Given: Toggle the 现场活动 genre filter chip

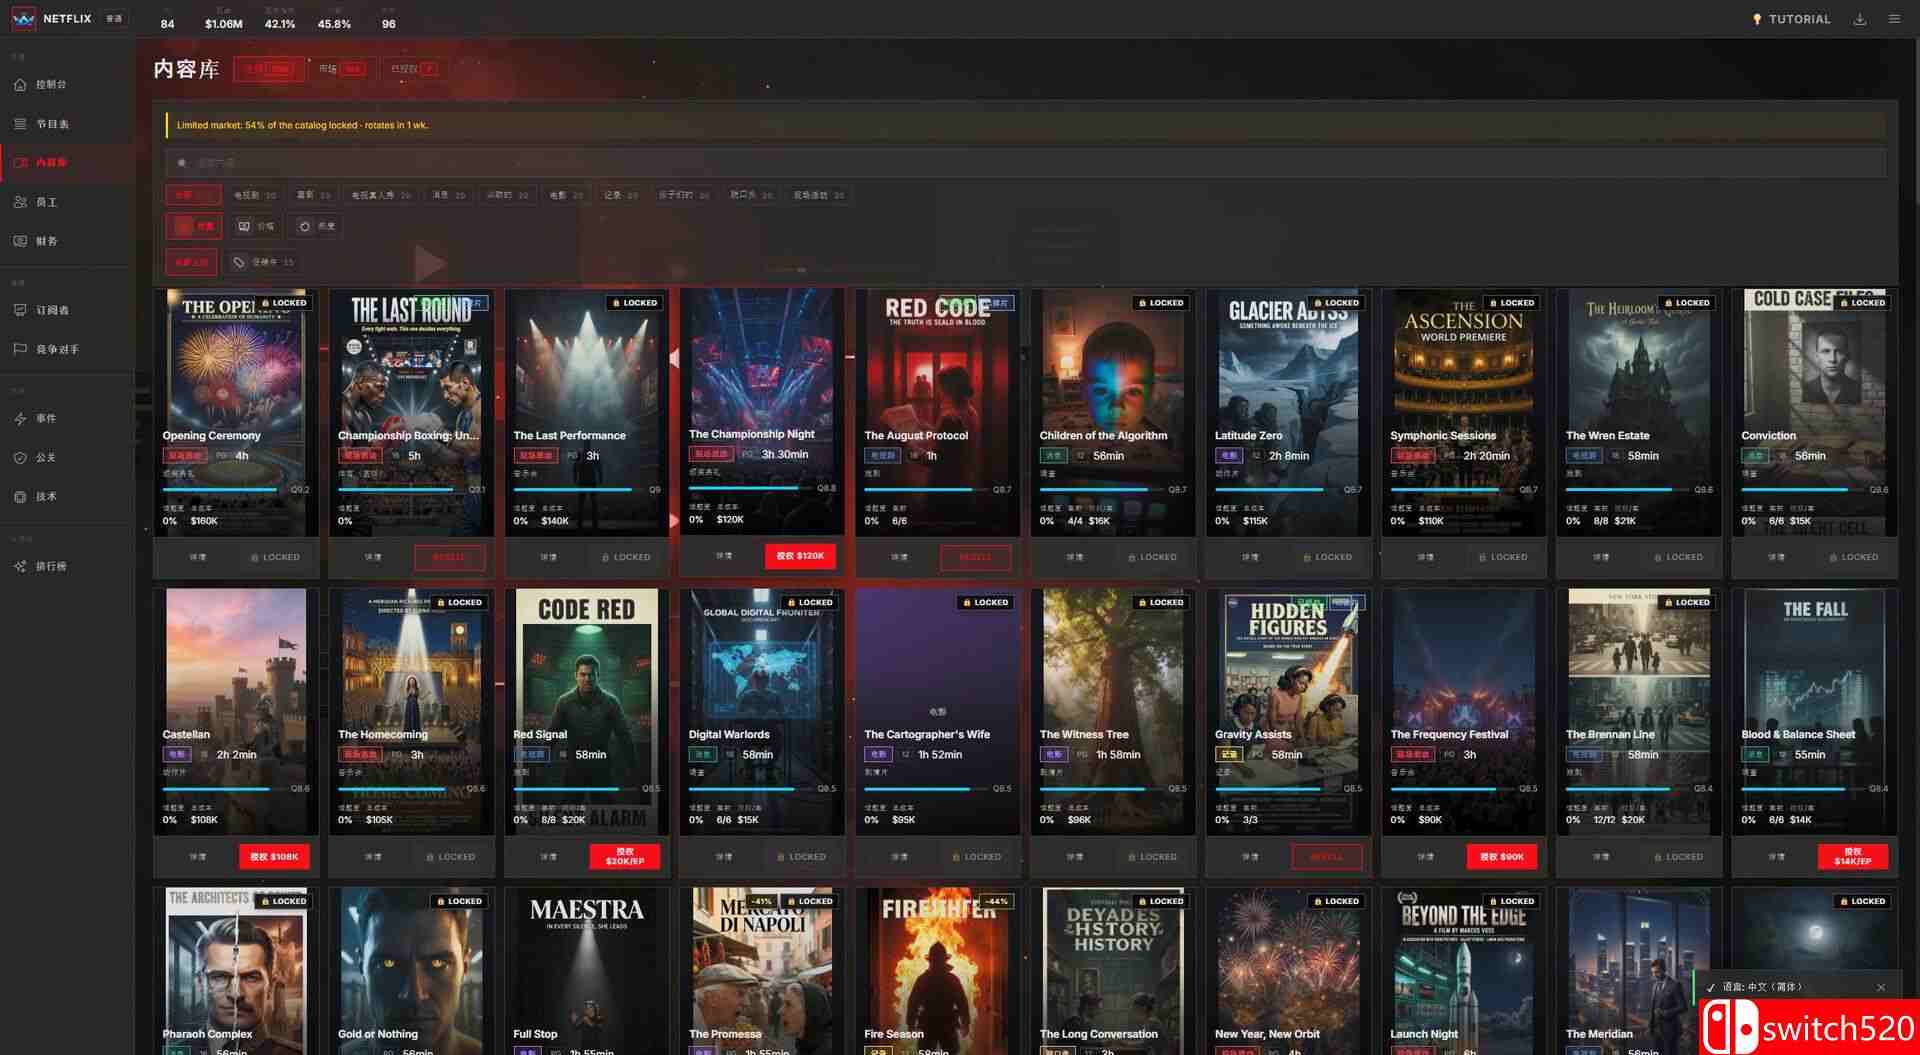Looking at the screenshot, I should pyautogui.click(x=818, y=195).
